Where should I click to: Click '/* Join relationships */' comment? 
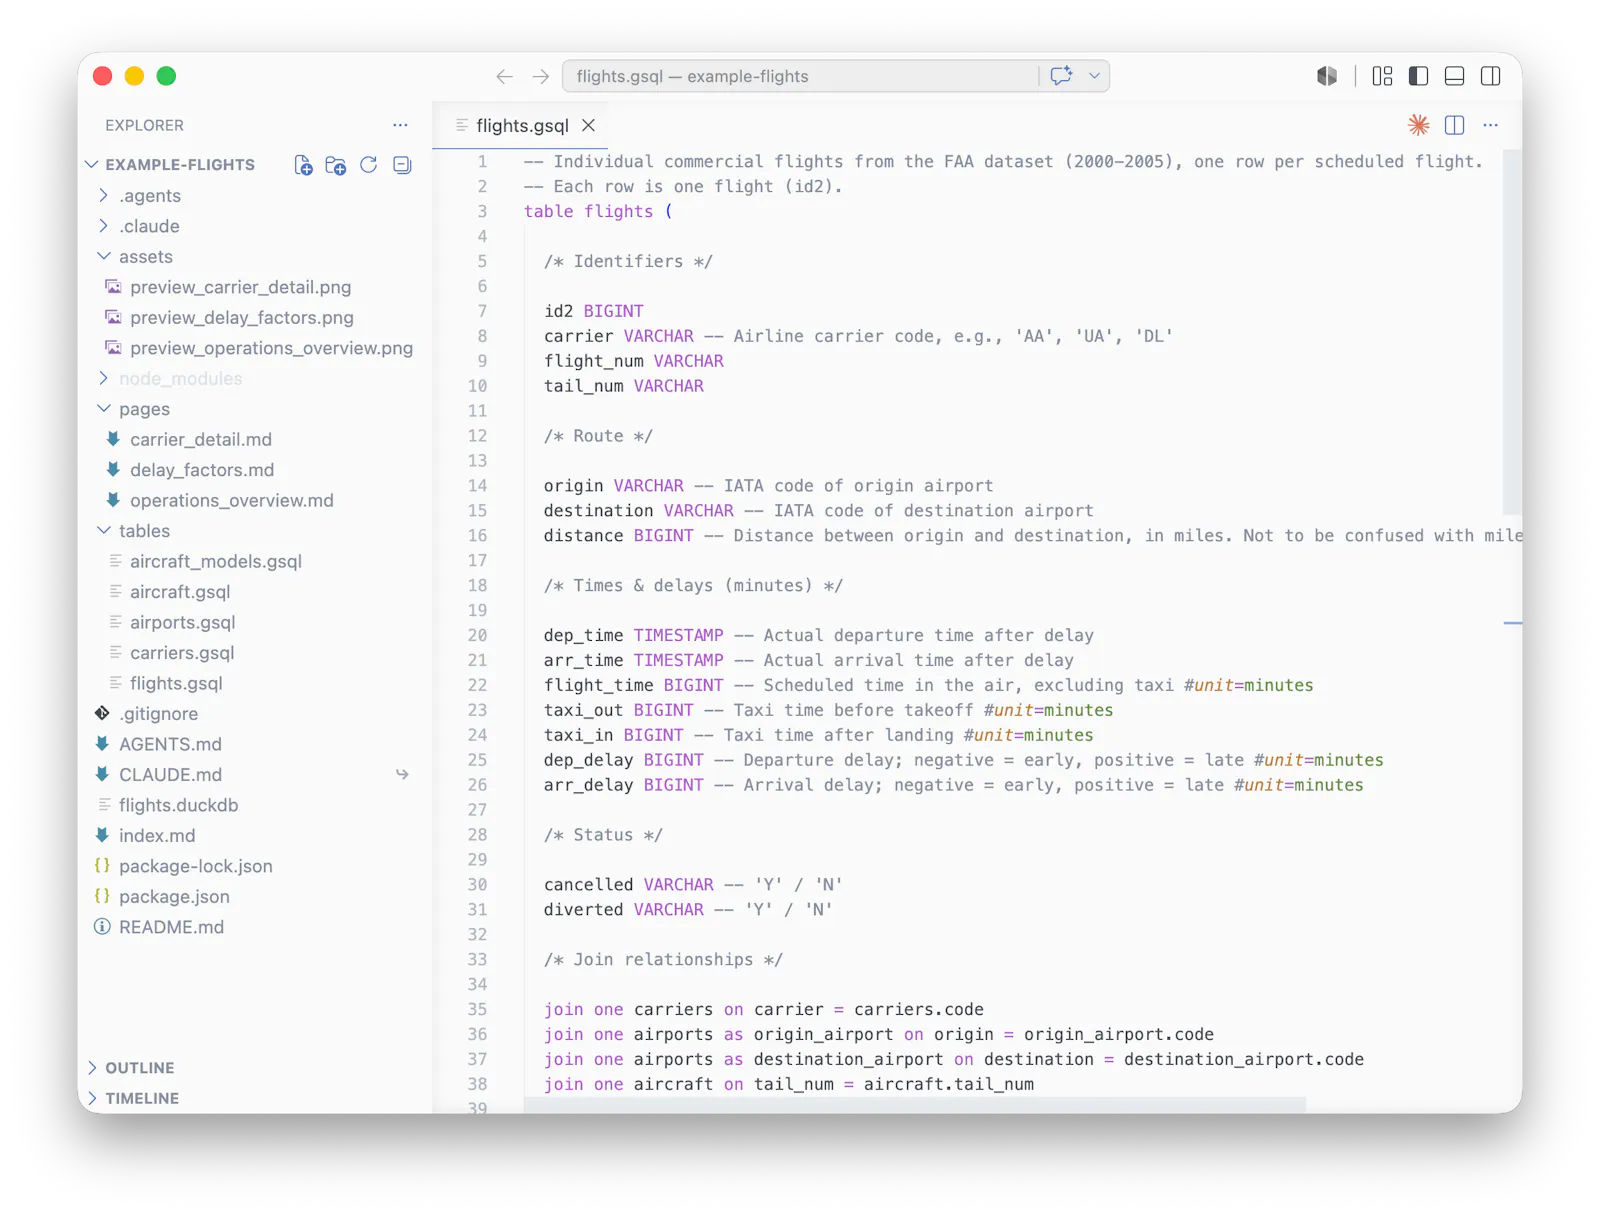click(x=663, y=960)
